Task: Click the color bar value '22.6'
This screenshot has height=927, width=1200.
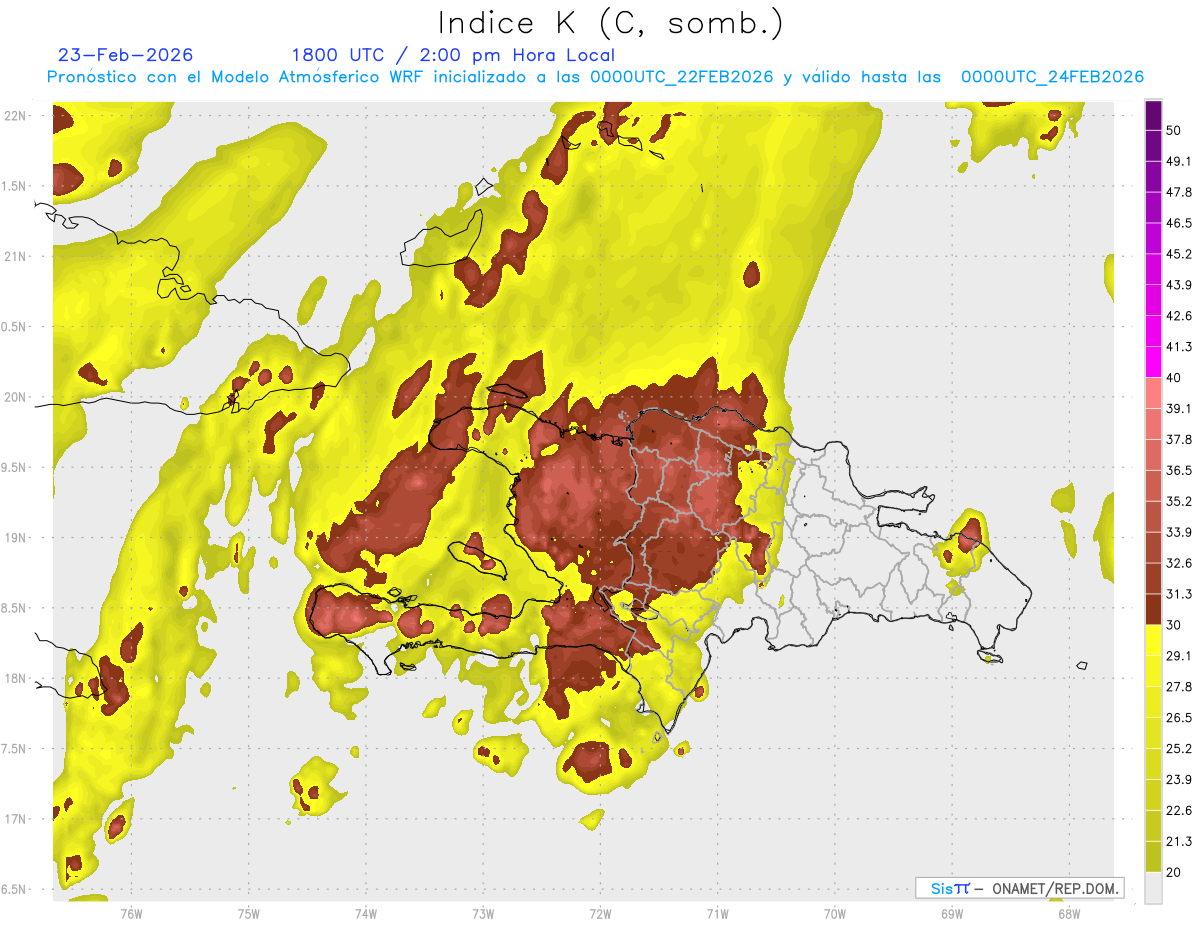Action: [x=1179, y=810]
